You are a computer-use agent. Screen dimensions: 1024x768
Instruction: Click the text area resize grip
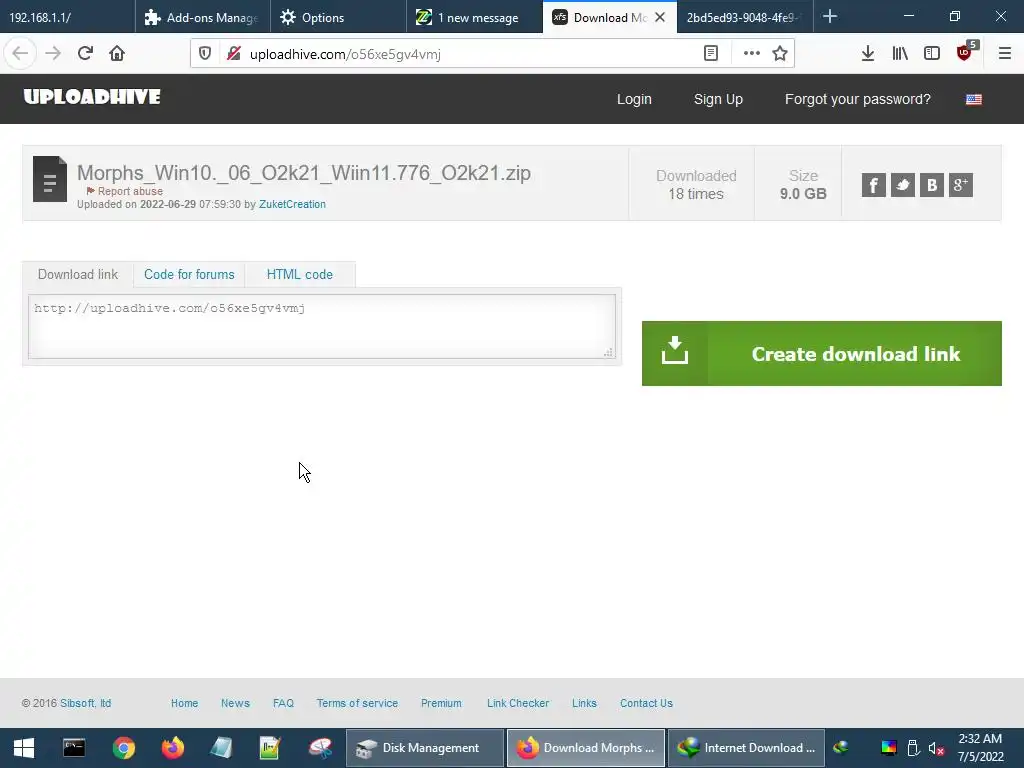608,352
